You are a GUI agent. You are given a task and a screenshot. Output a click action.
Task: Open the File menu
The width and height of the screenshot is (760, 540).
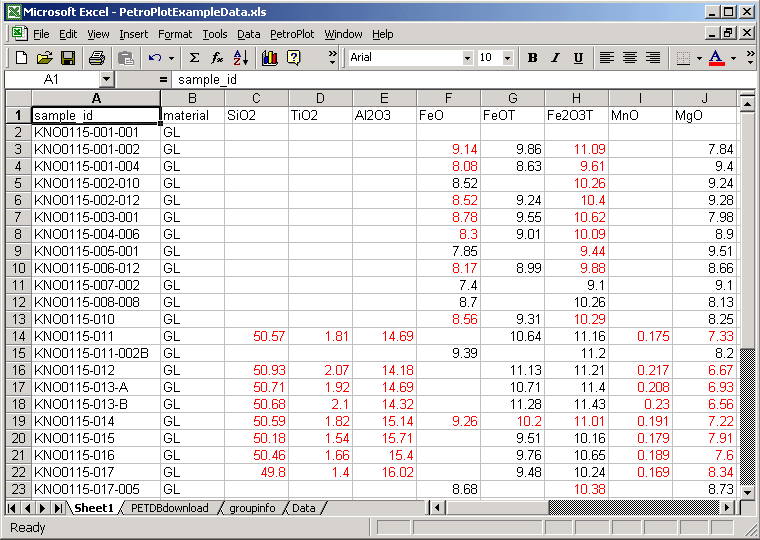[41, 34]
